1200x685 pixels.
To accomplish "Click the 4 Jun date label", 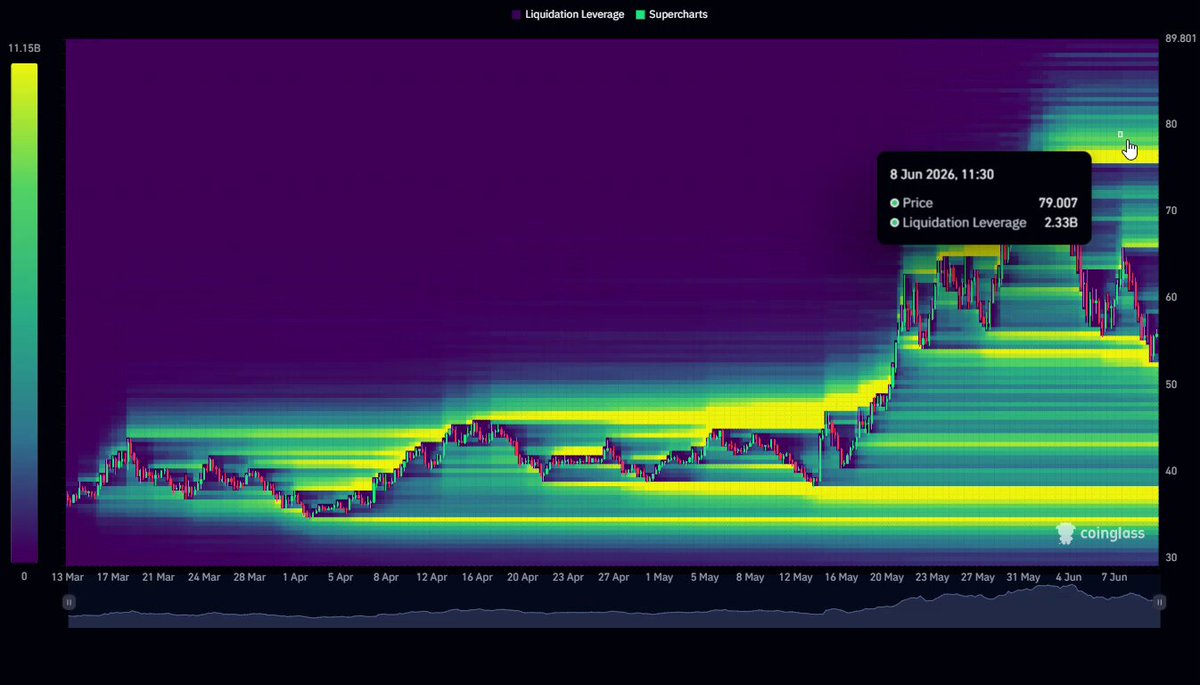I will pyautogui.click(x=1068, y=577).
